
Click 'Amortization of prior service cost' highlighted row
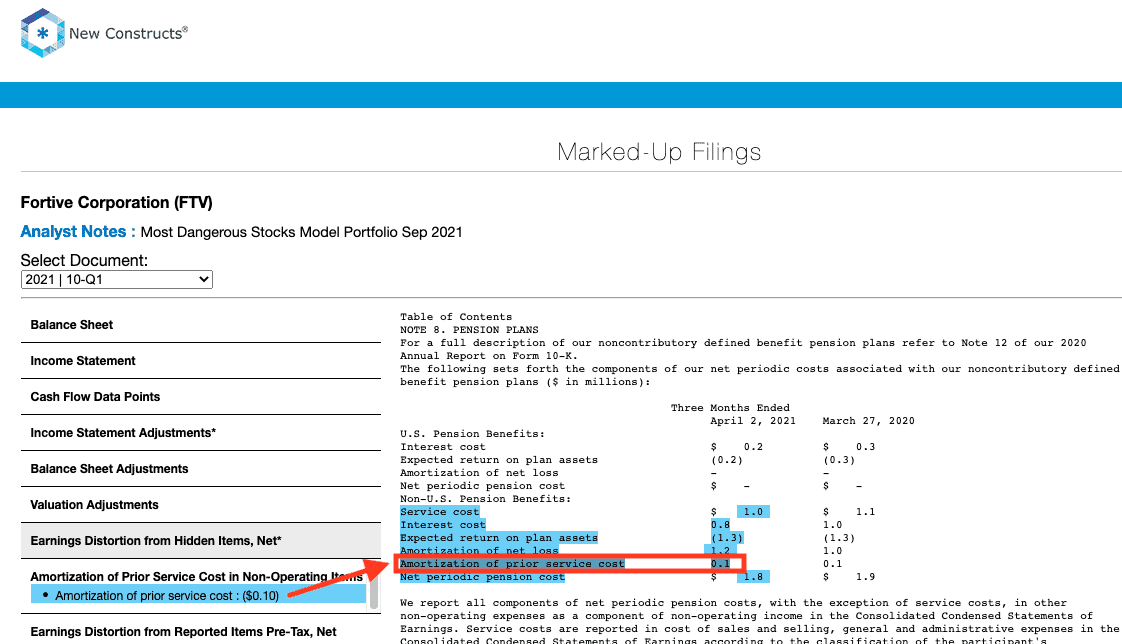pos(570,564)
